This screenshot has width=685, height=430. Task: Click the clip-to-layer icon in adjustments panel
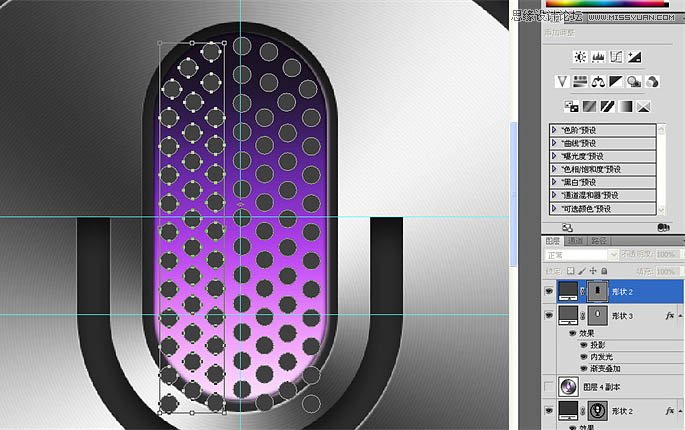tap(663, 228)
